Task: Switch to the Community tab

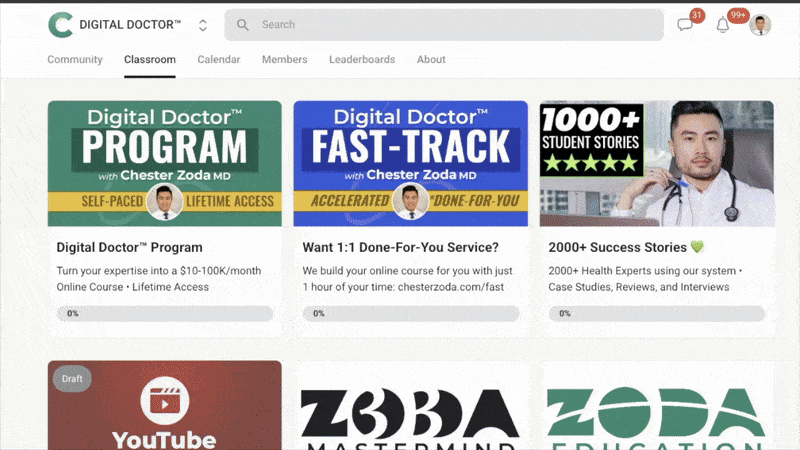Action: [x=75, y=59]
